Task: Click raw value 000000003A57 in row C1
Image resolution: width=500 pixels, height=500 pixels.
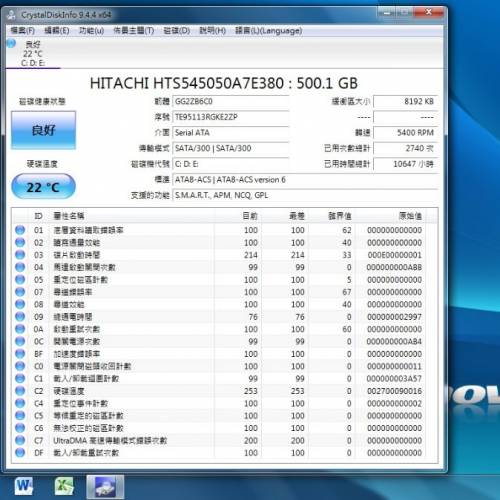Action: [394, 379]
